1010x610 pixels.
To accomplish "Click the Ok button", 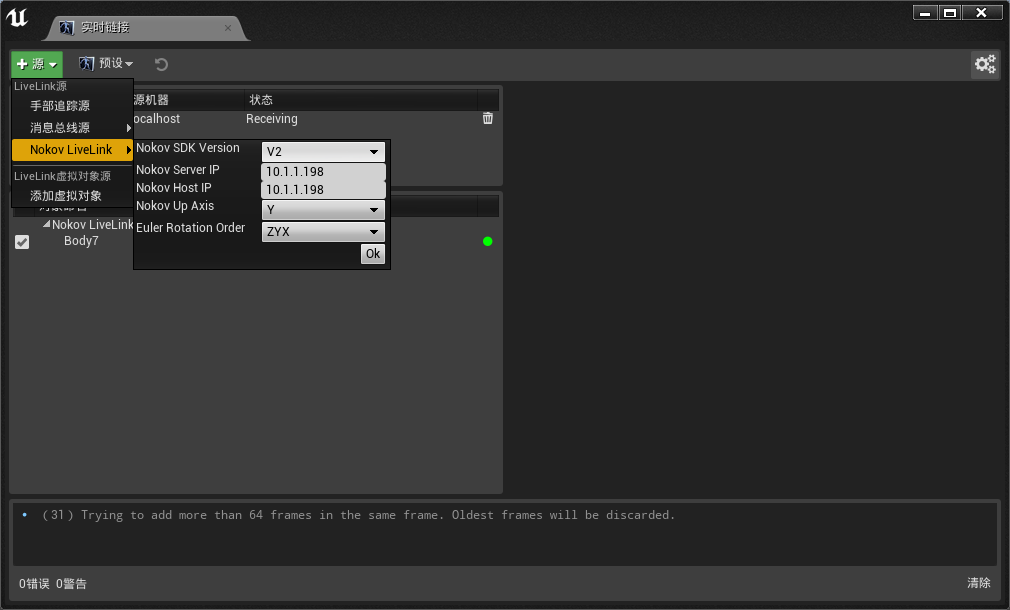I will 373,254.
